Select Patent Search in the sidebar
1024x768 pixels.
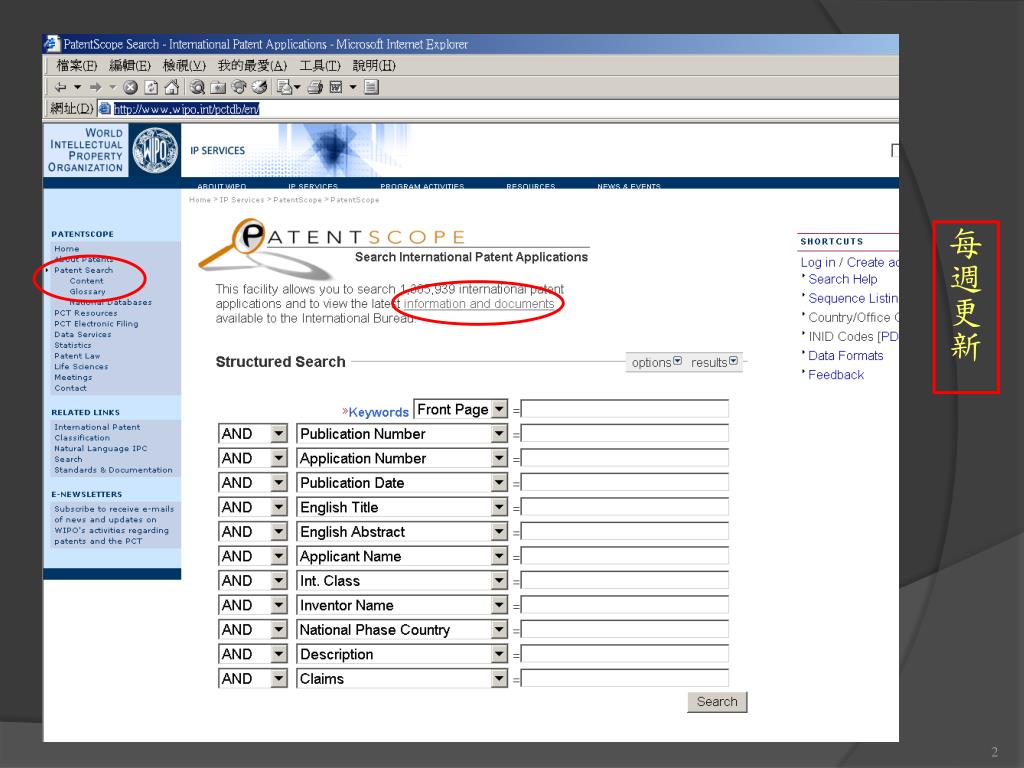(x=84, y=270)
